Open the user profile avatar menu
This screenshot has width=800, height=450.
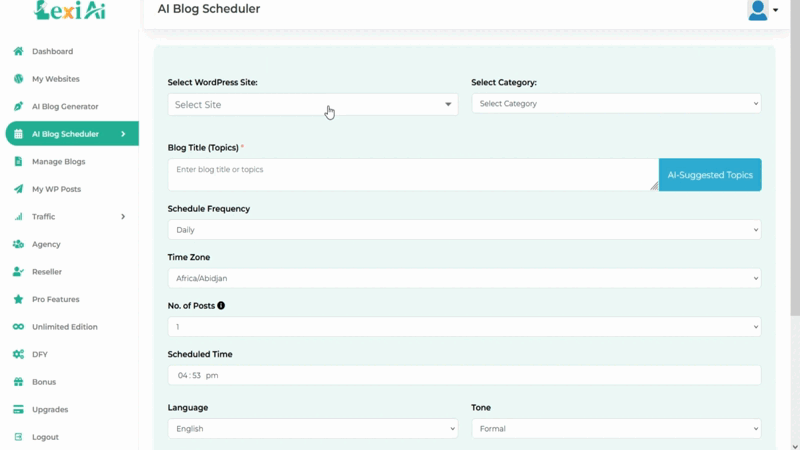coord(762,11)
